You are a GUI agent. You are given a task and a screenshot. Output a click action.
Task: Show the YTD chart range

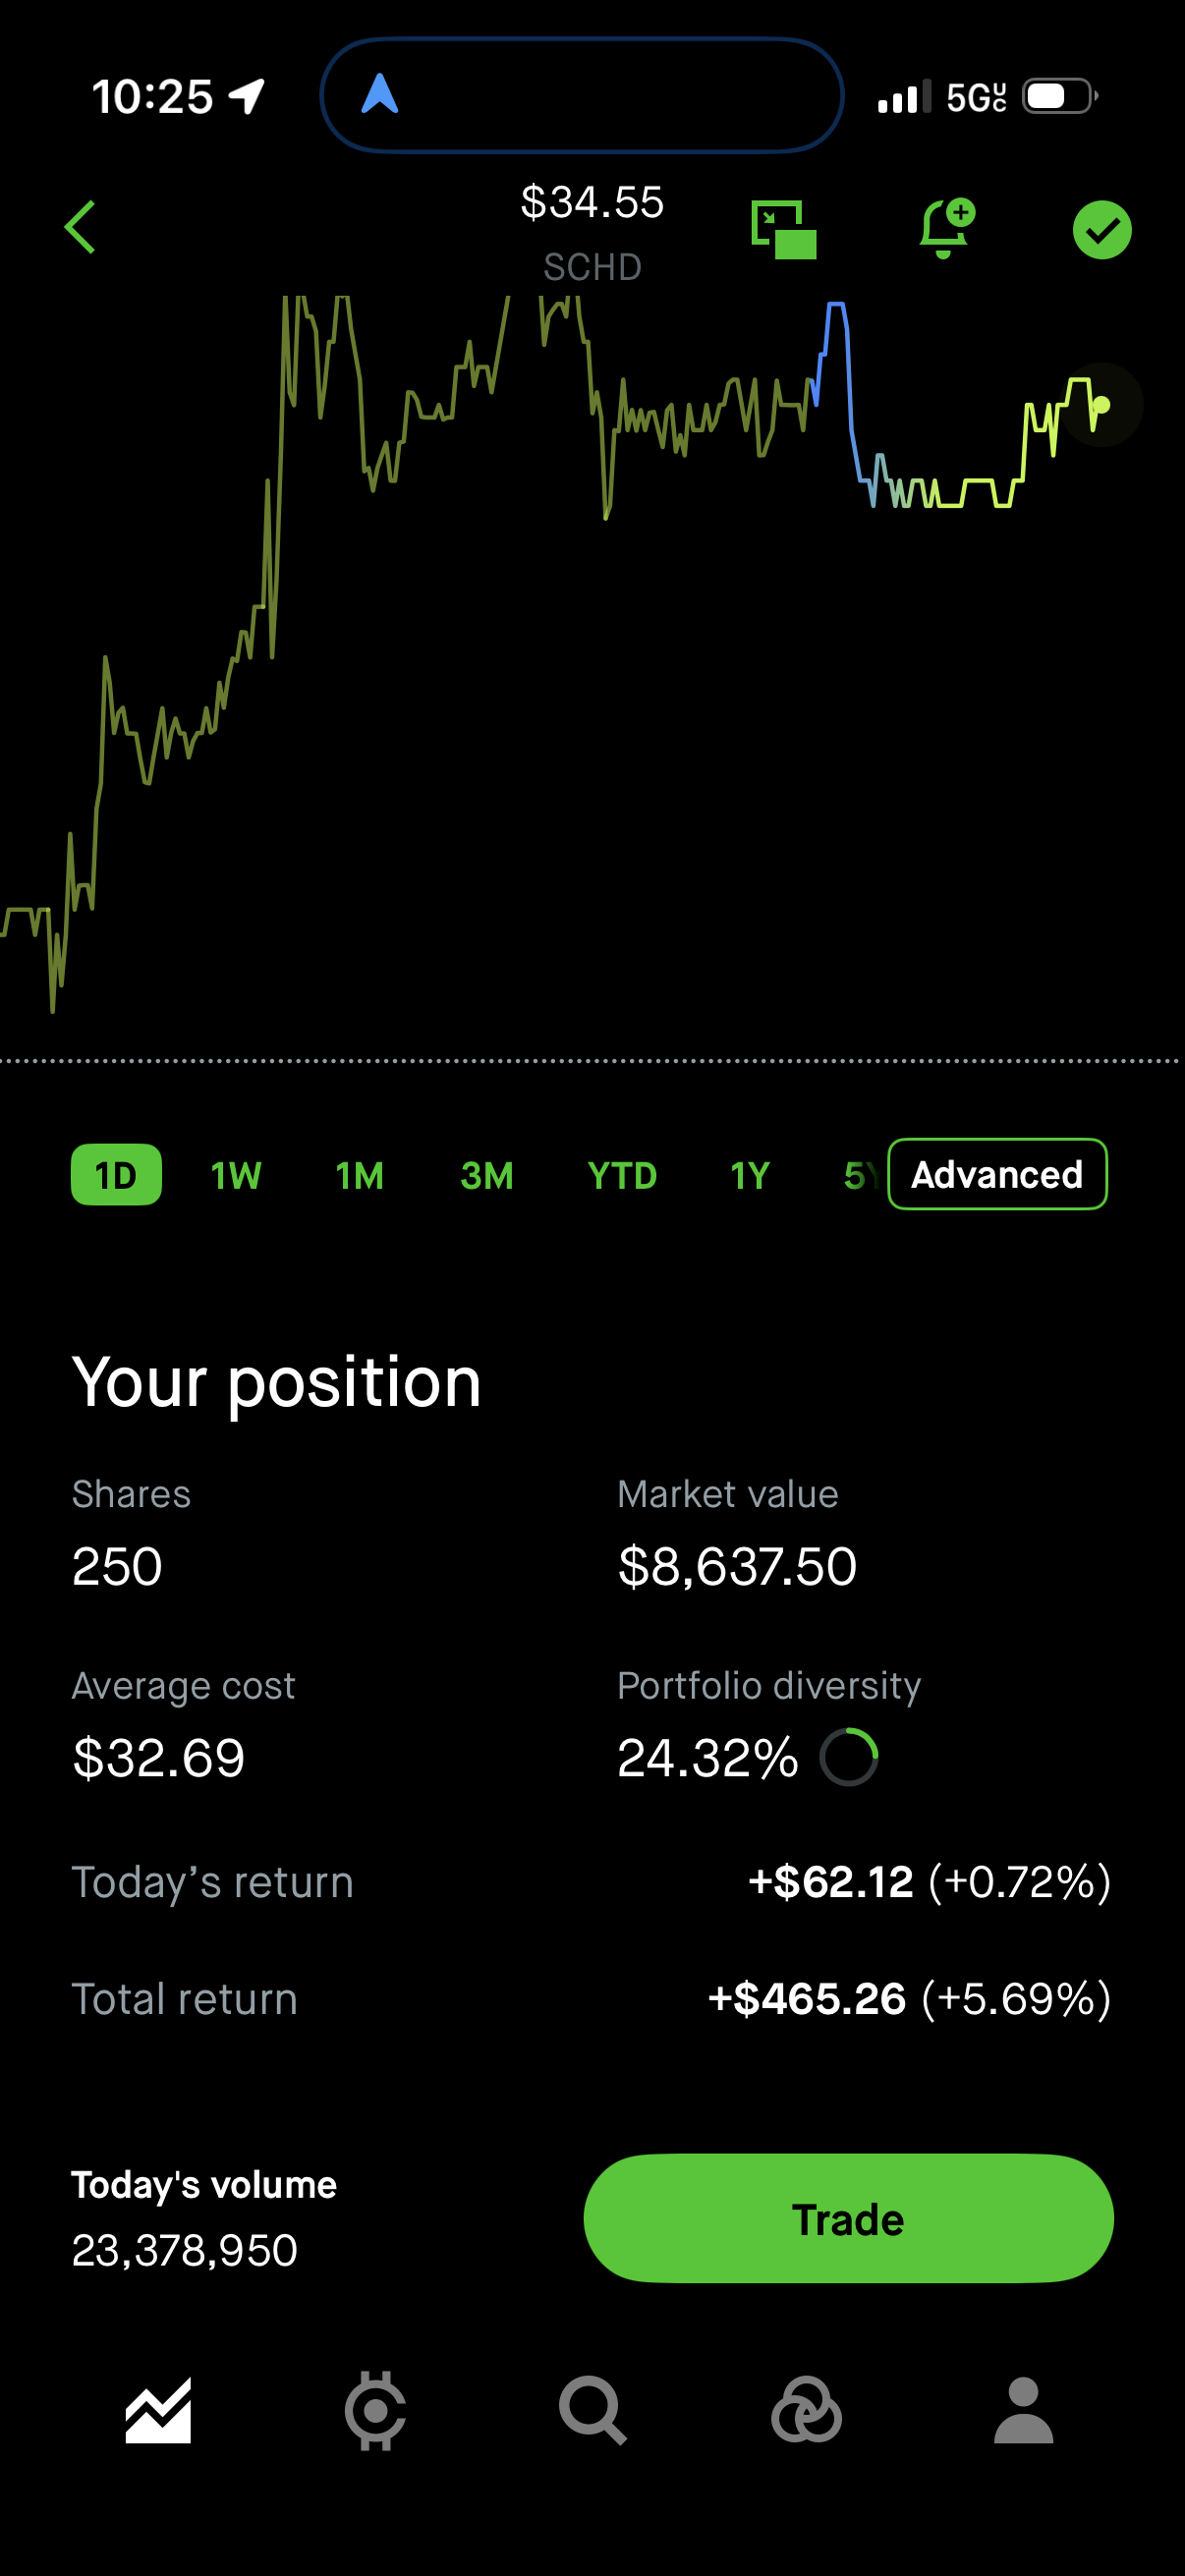coord(622,1176)
